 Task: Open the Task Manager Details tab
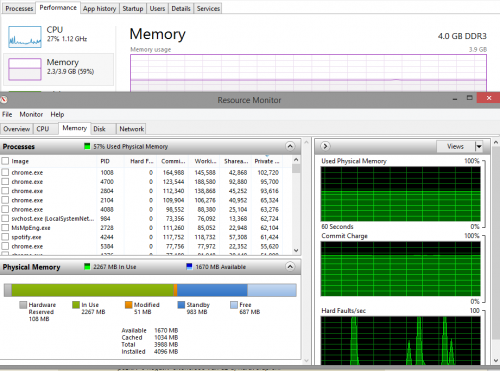tap(181, 9)
